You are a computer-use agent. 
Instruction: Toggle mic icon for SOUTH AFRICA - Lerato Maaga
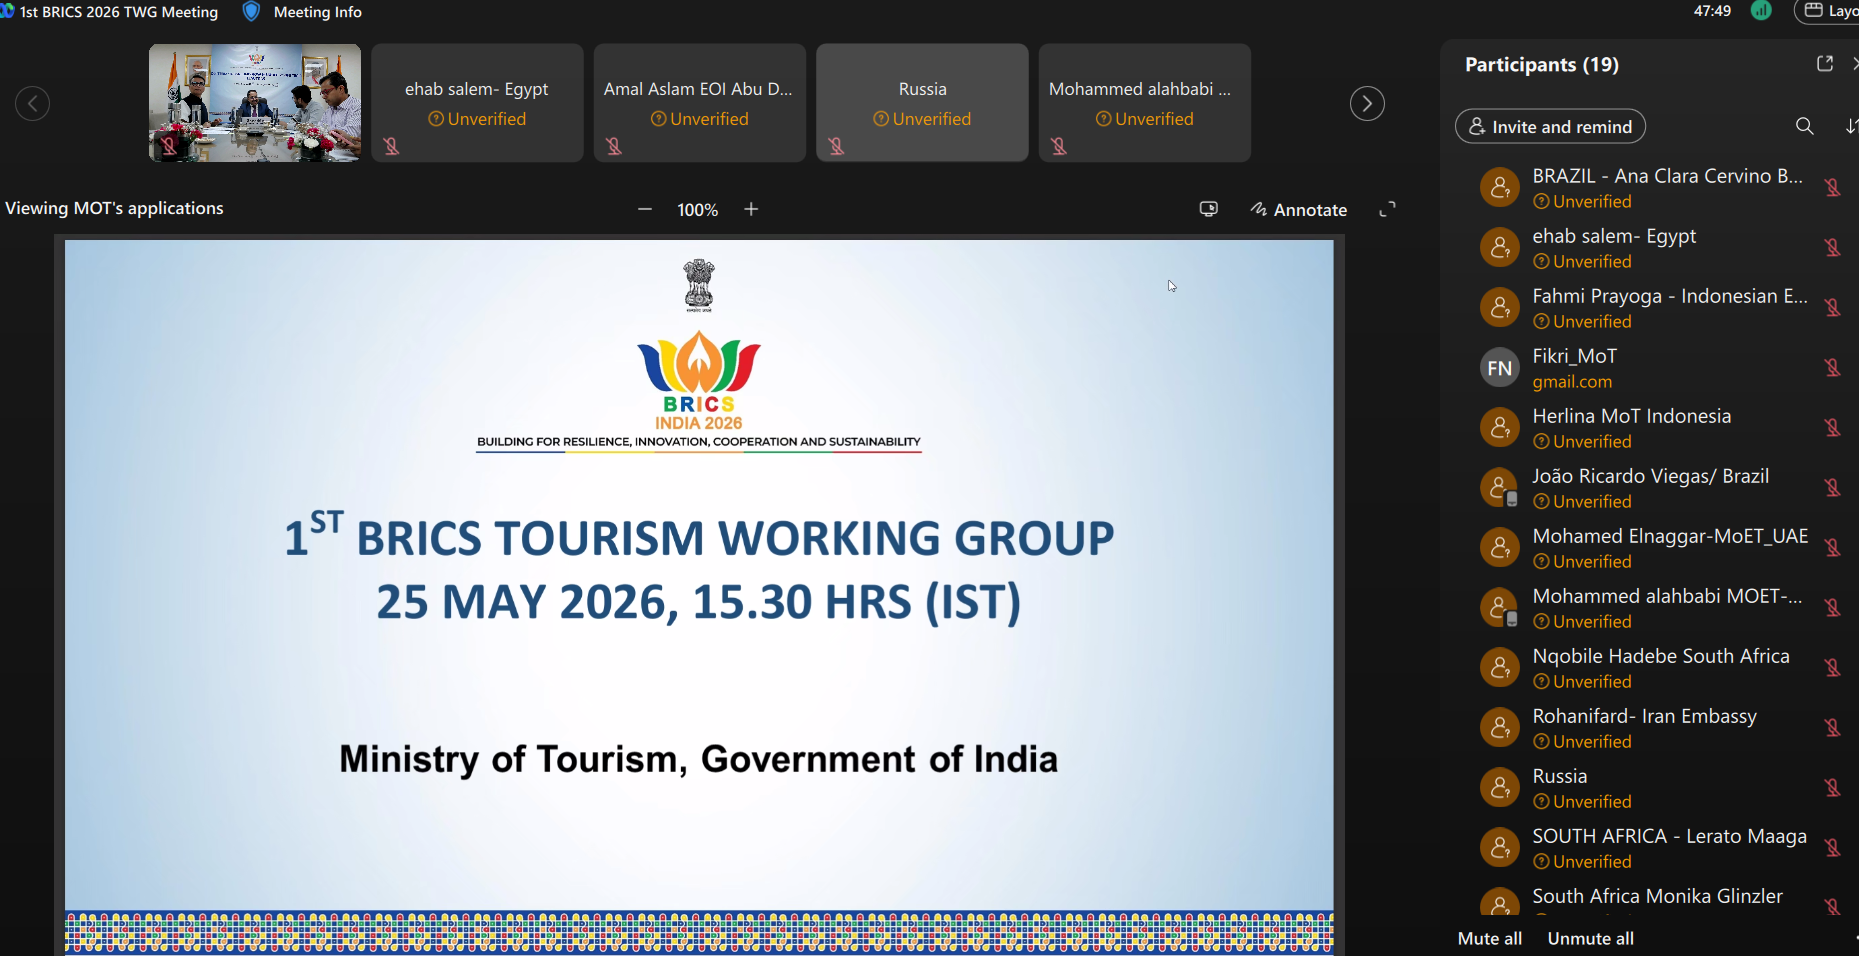[x=1832, y=847]
